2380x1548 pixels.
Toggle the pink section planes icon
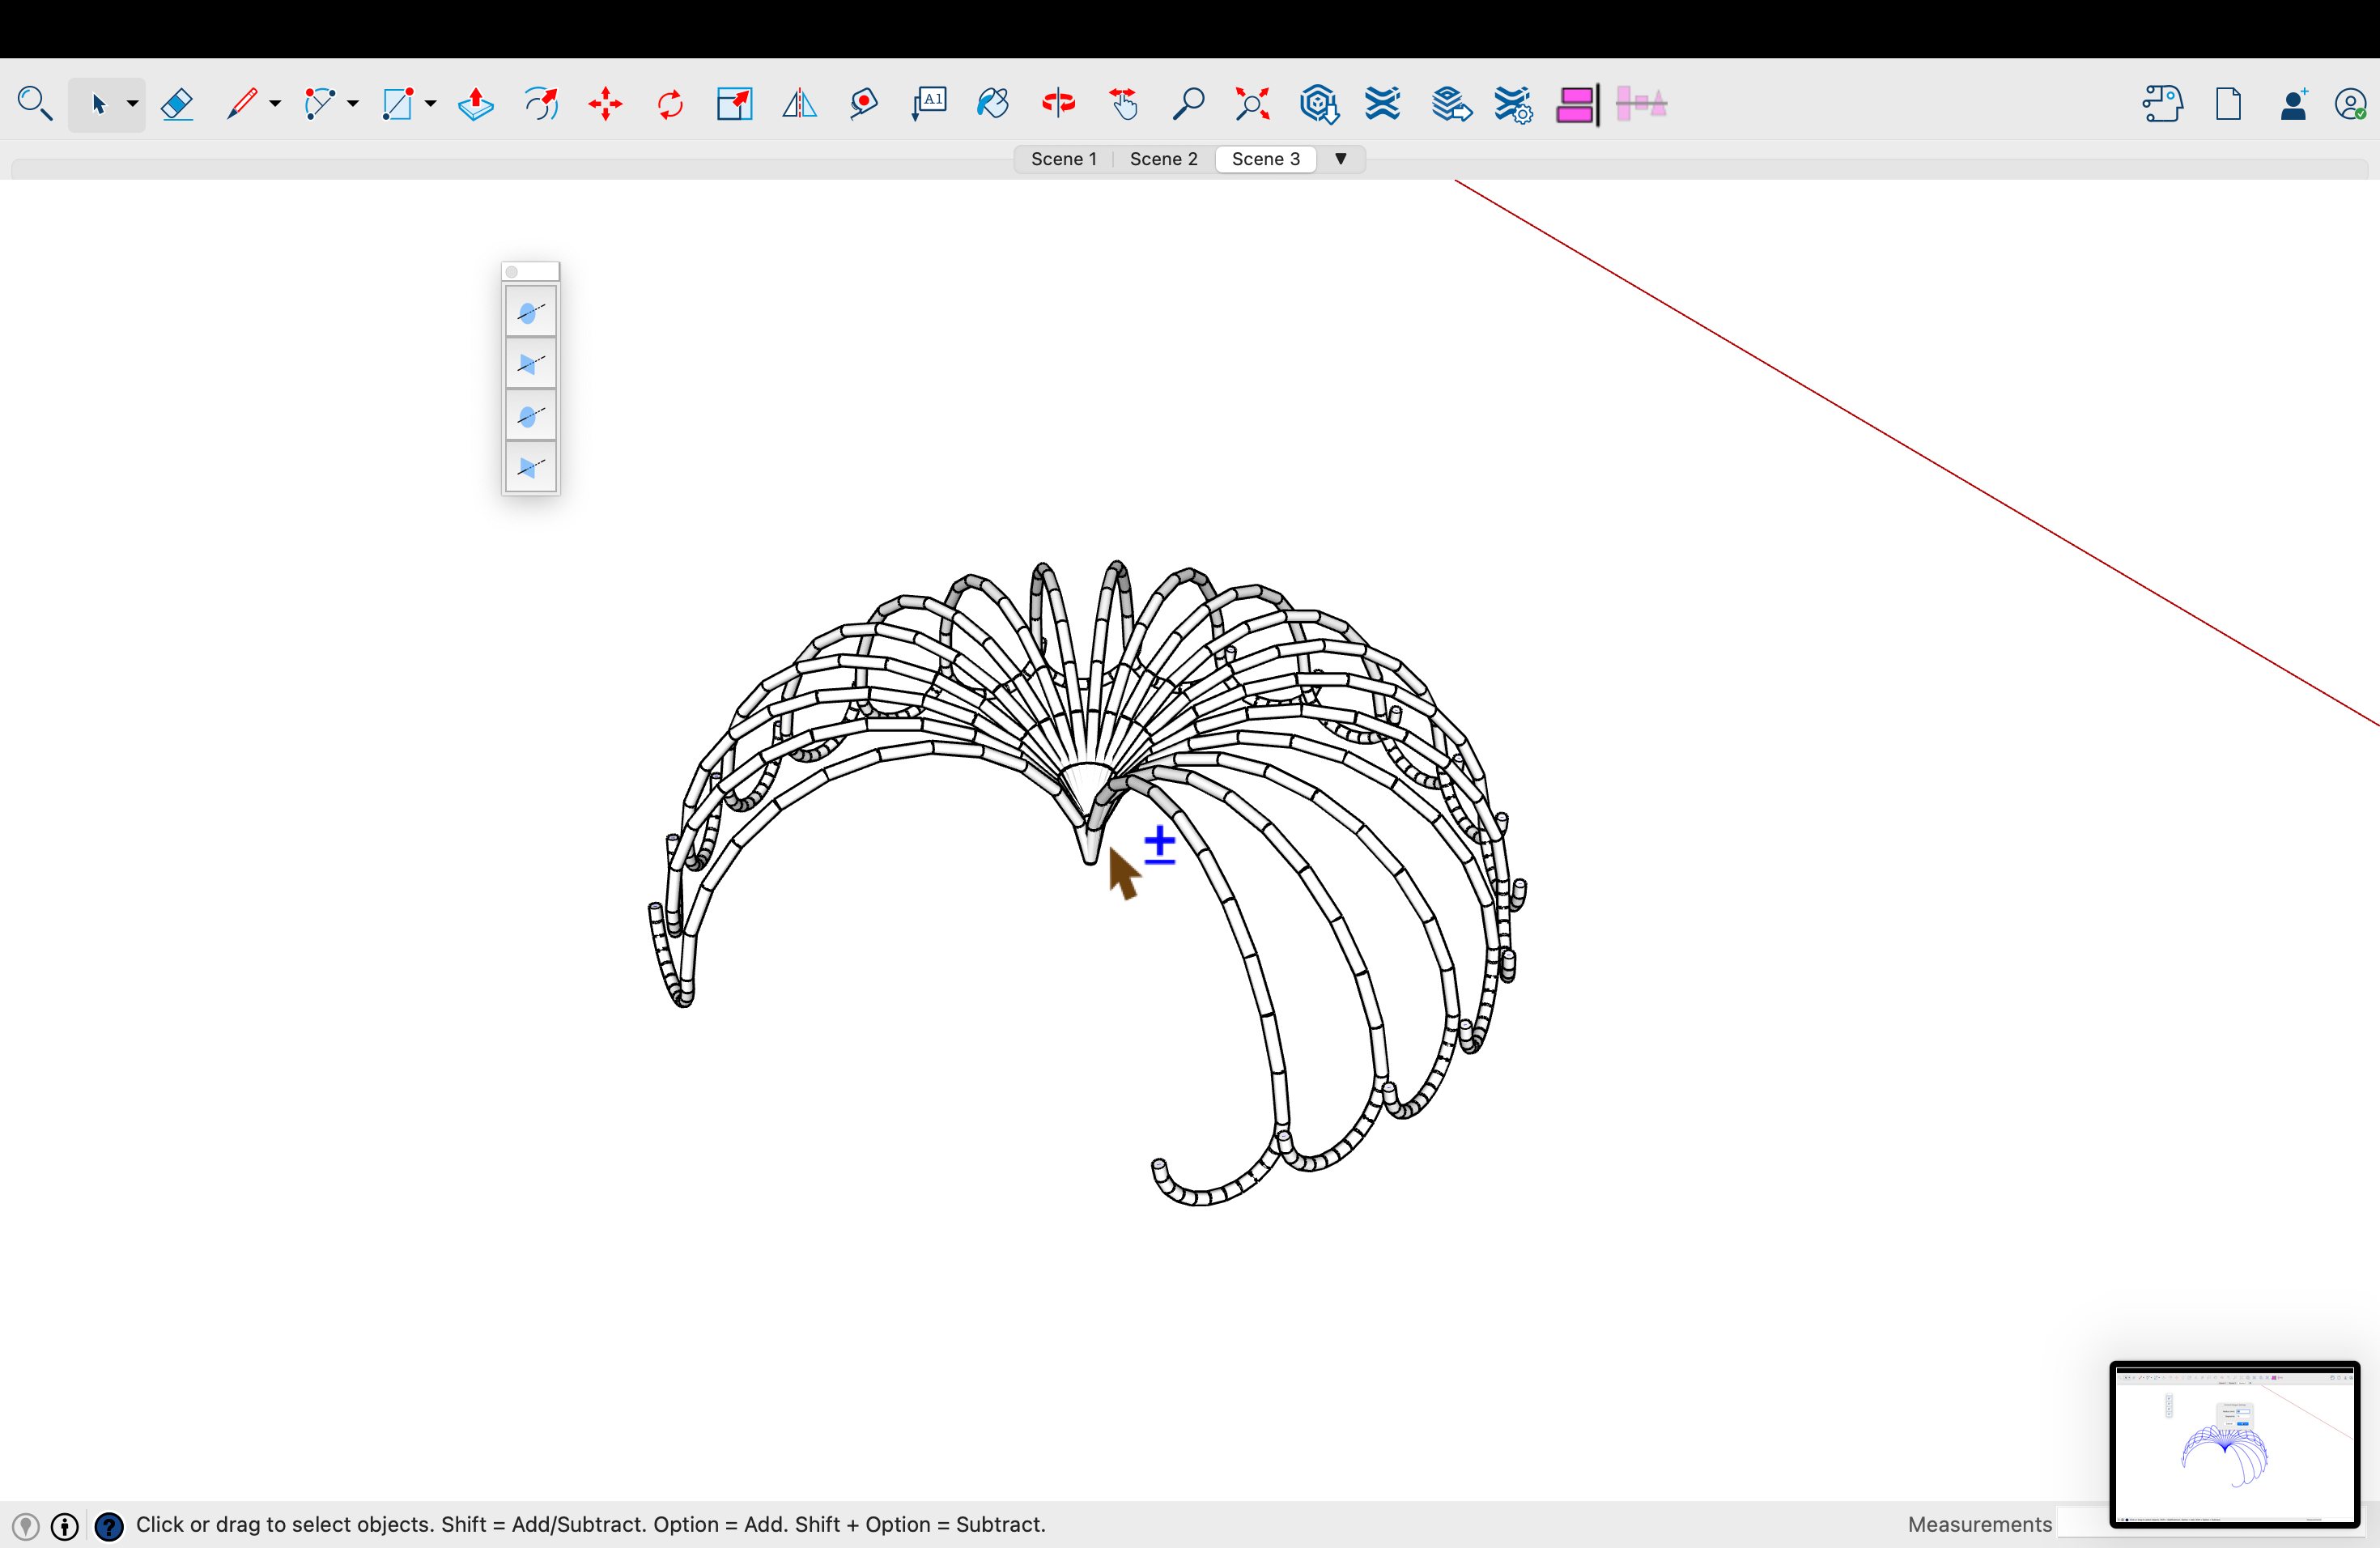[x=1575, y=104]
